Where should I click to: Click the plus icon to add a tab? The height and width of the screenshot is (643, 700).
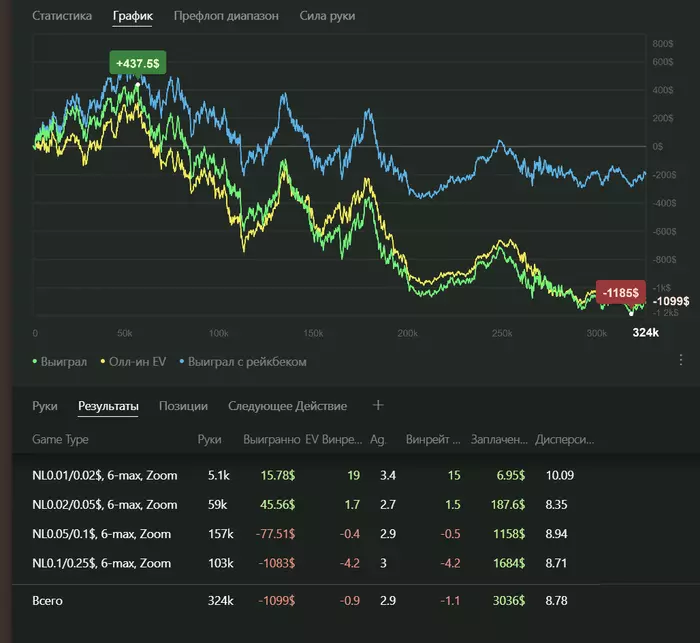378,405
